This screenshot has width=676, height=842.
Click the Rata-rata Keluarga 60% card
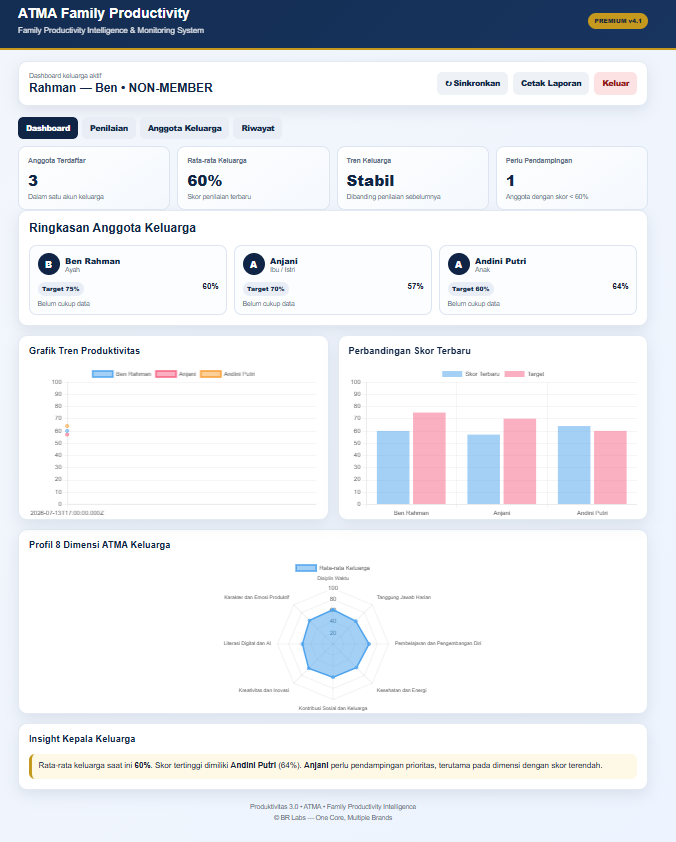(253, 178)
